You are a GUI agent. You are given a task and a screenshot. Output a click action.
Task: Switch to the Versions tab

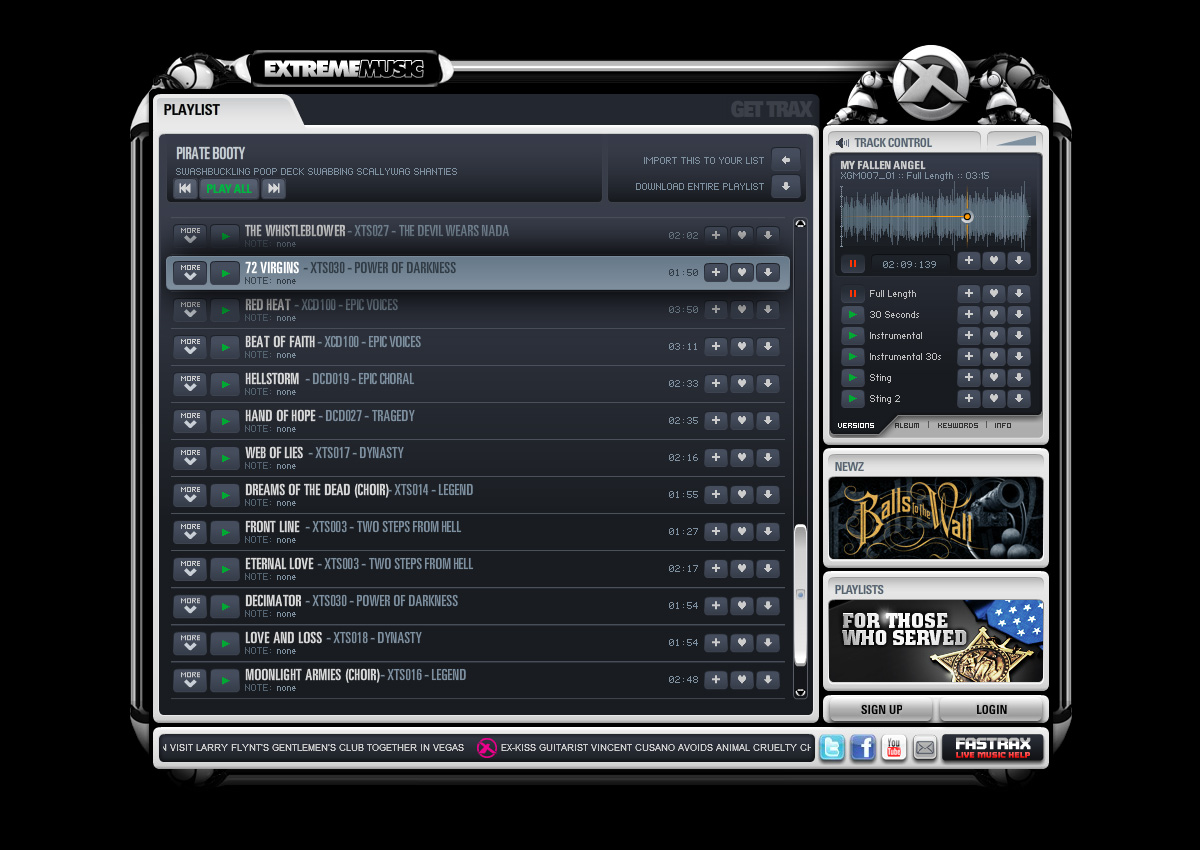[x=856, y=425]
